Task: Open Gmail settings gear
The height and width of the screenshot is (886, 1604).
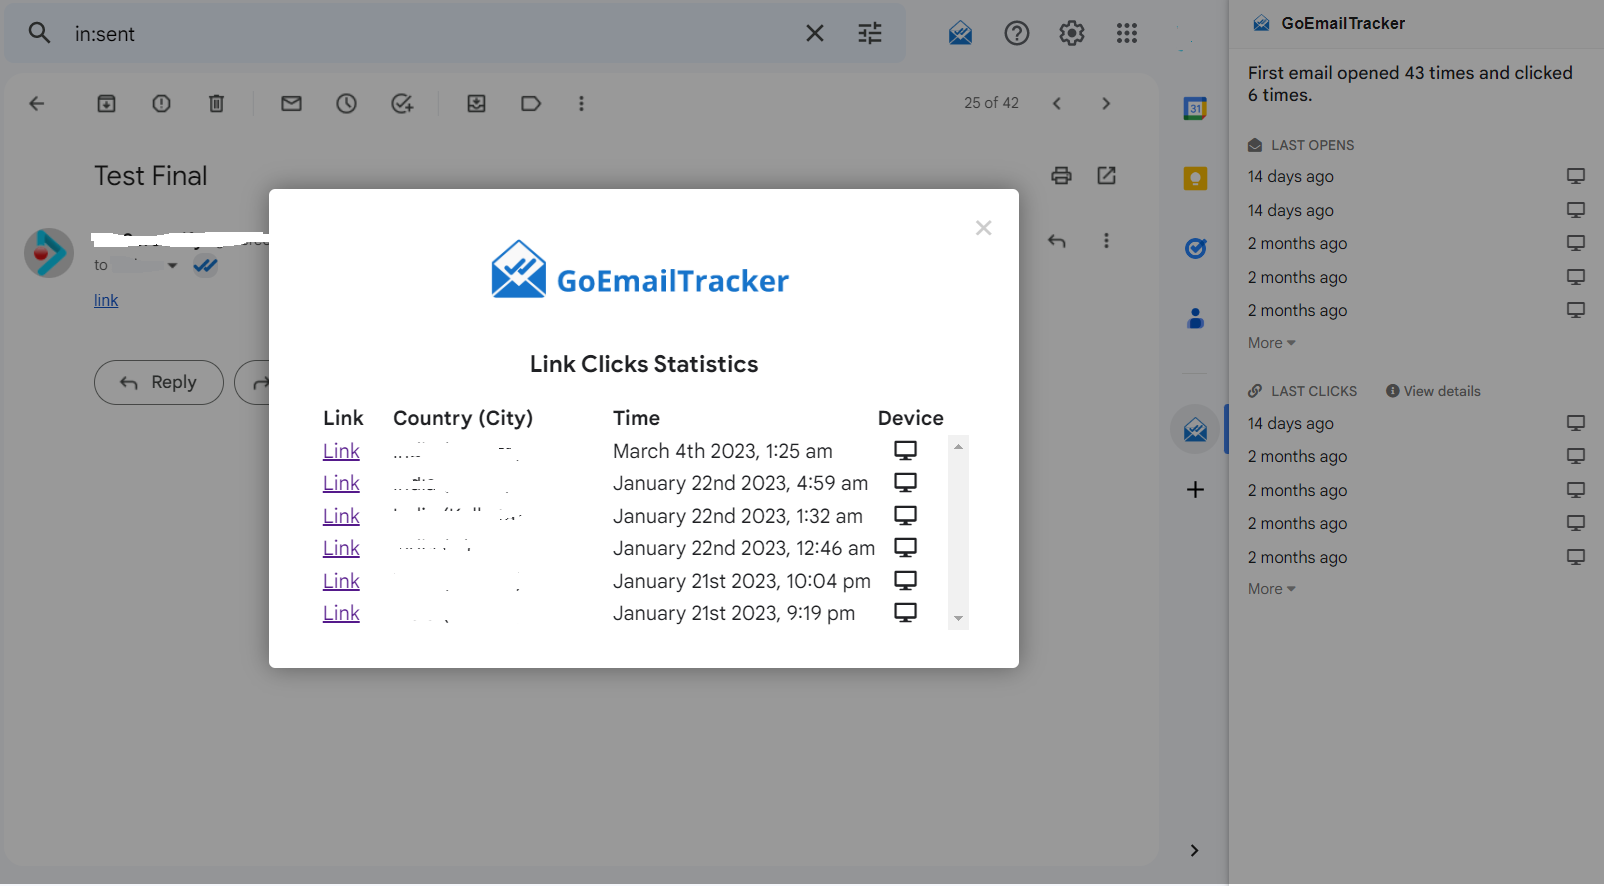Action: pos(1071,33)
